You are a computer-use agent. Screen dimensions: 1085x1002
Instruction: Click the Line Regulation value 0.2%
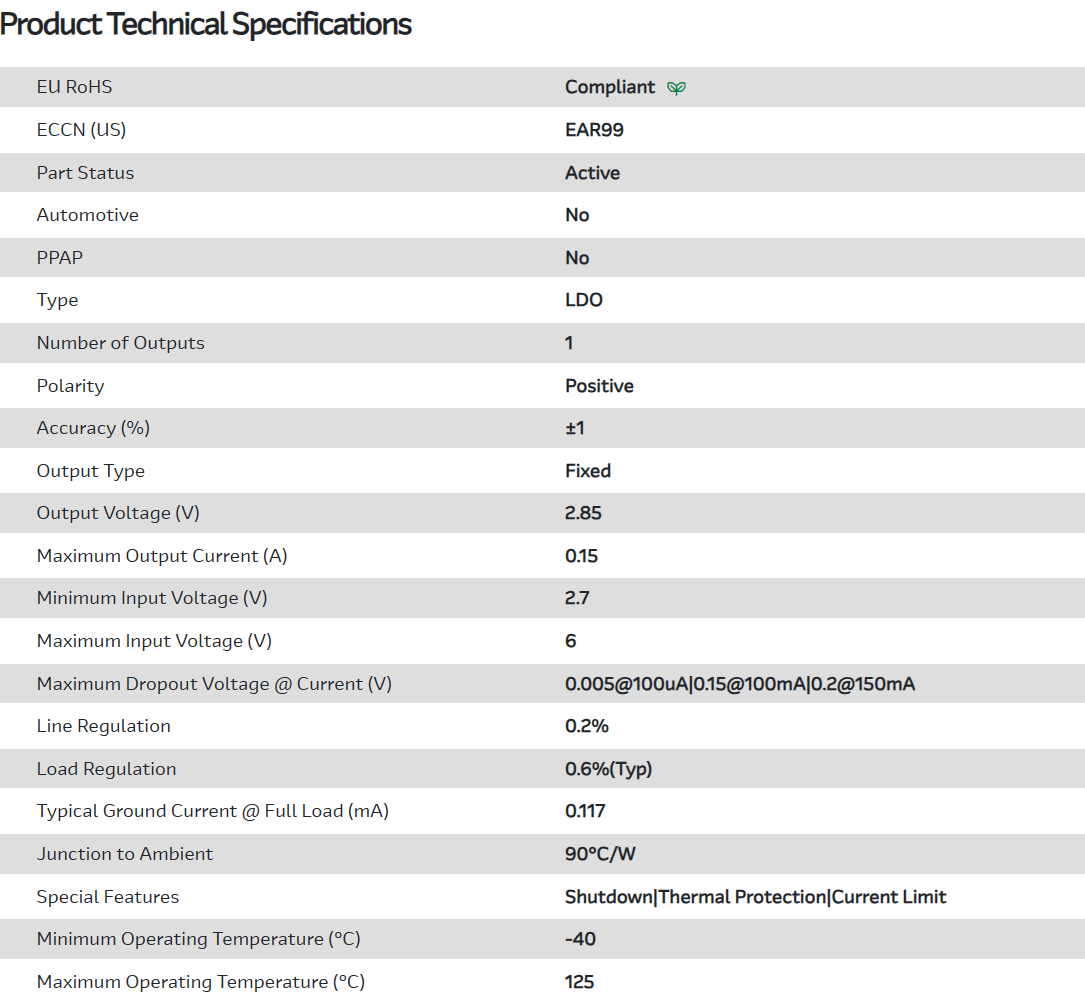coord(587,726)
